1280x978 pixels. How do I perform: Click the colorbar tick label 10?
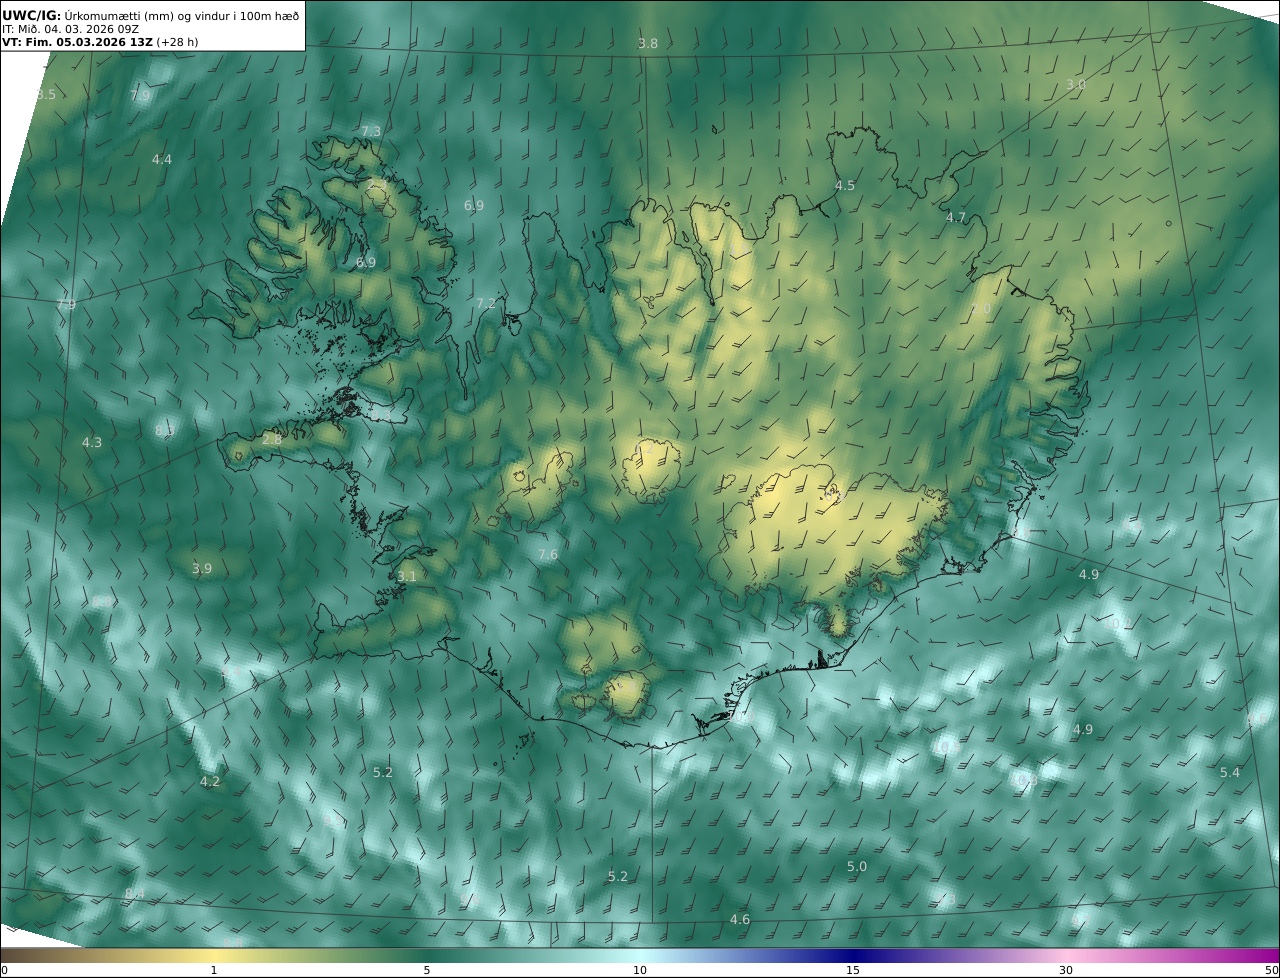640,970
